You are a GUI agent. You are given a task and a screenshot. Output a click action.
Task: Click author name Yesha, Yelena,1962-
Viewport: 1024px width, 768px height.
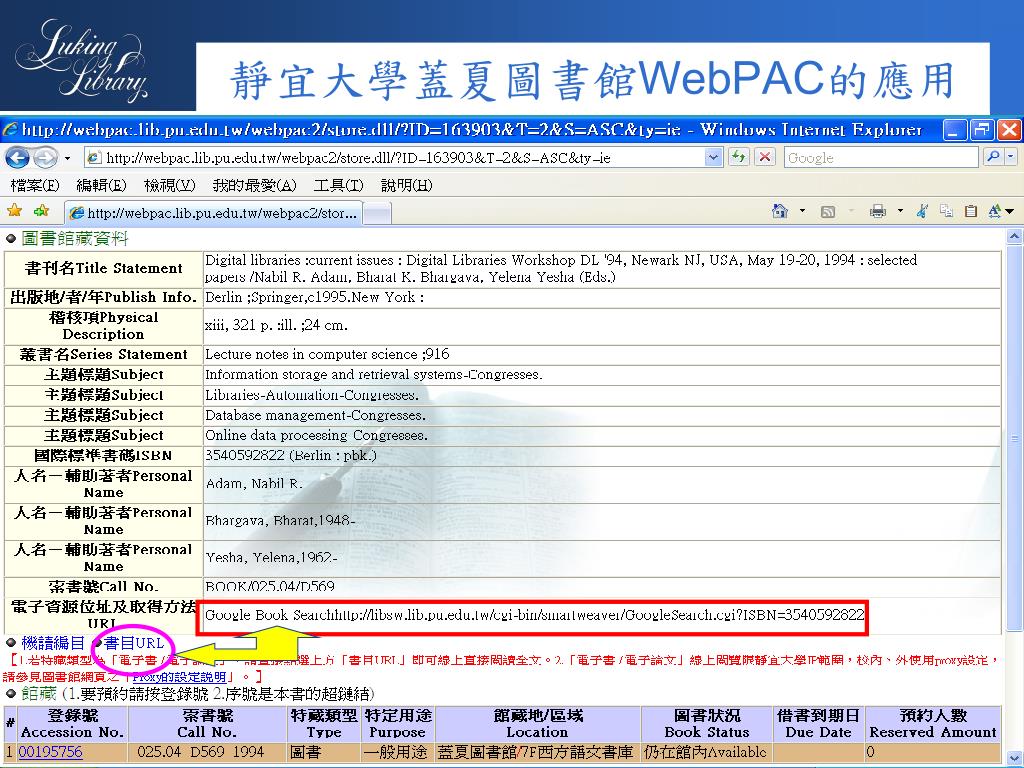point(271,558)
